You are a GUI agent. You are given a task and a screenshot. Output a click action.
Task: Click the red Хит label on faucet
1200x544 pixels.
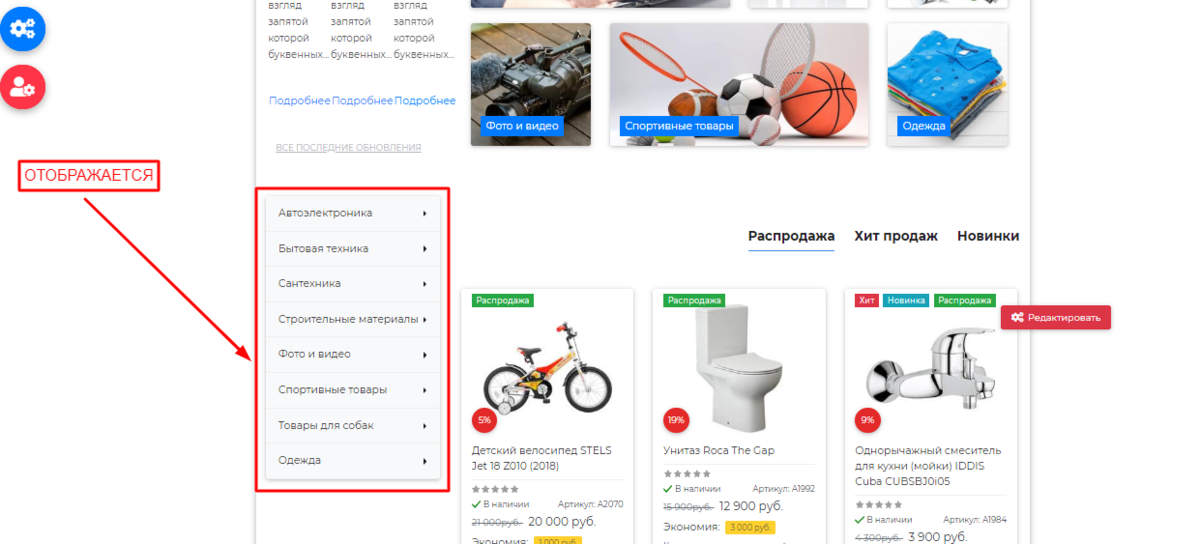(867, 300)
